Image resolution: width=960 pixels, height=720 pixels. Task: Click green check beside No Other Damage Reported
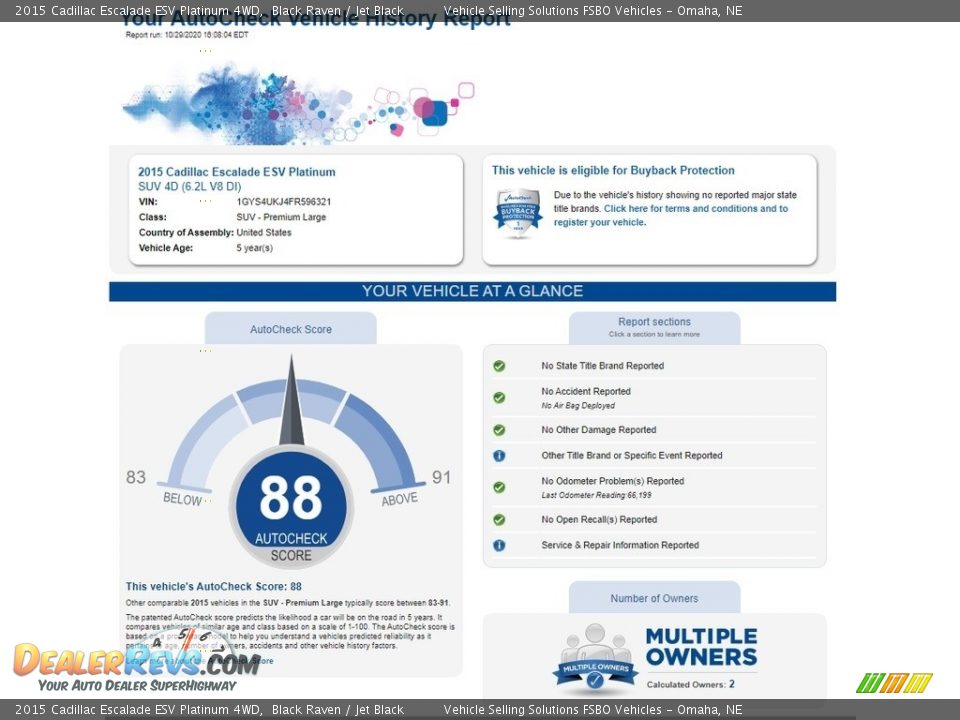click(x=499, y=430)
